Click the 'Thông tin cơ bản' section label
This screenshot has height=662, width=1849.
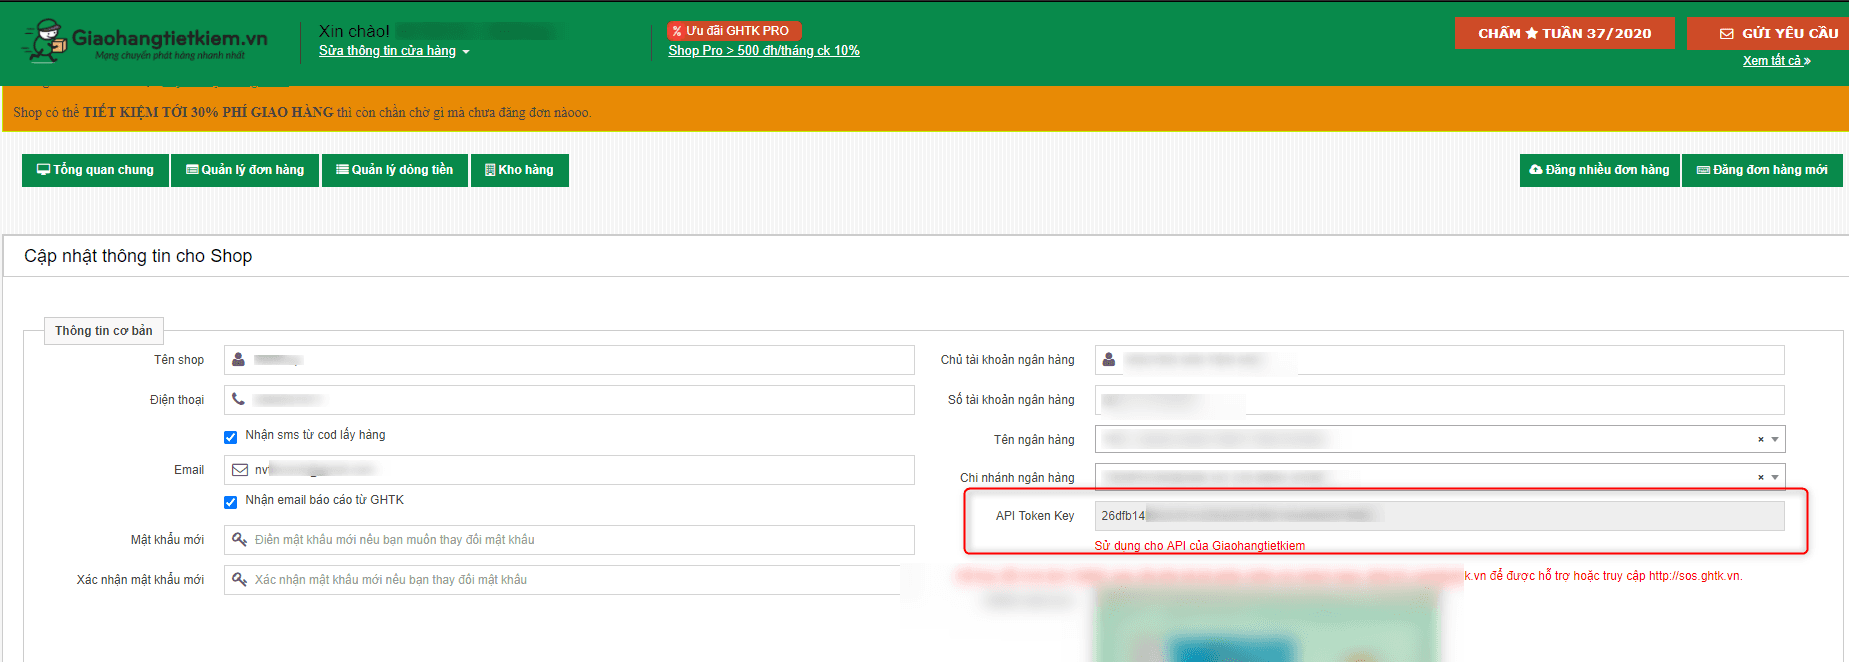pyautogui.click(x=104, y=331)
